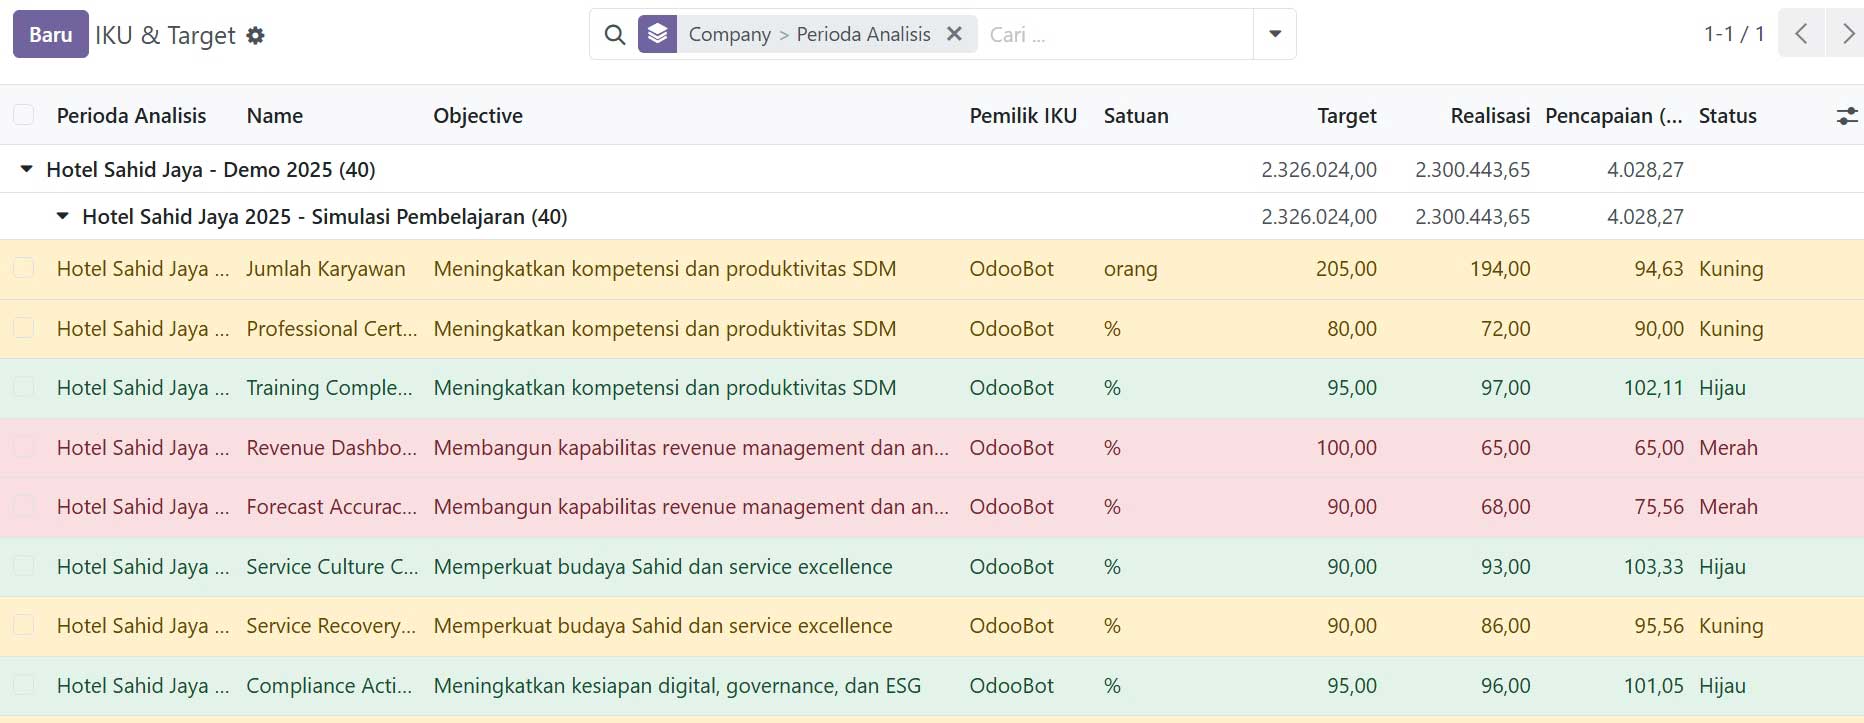The width and height of the screenshot is (1864, 723).
Task: Check the Compliance Acti row checkbox
Action: 24,685
